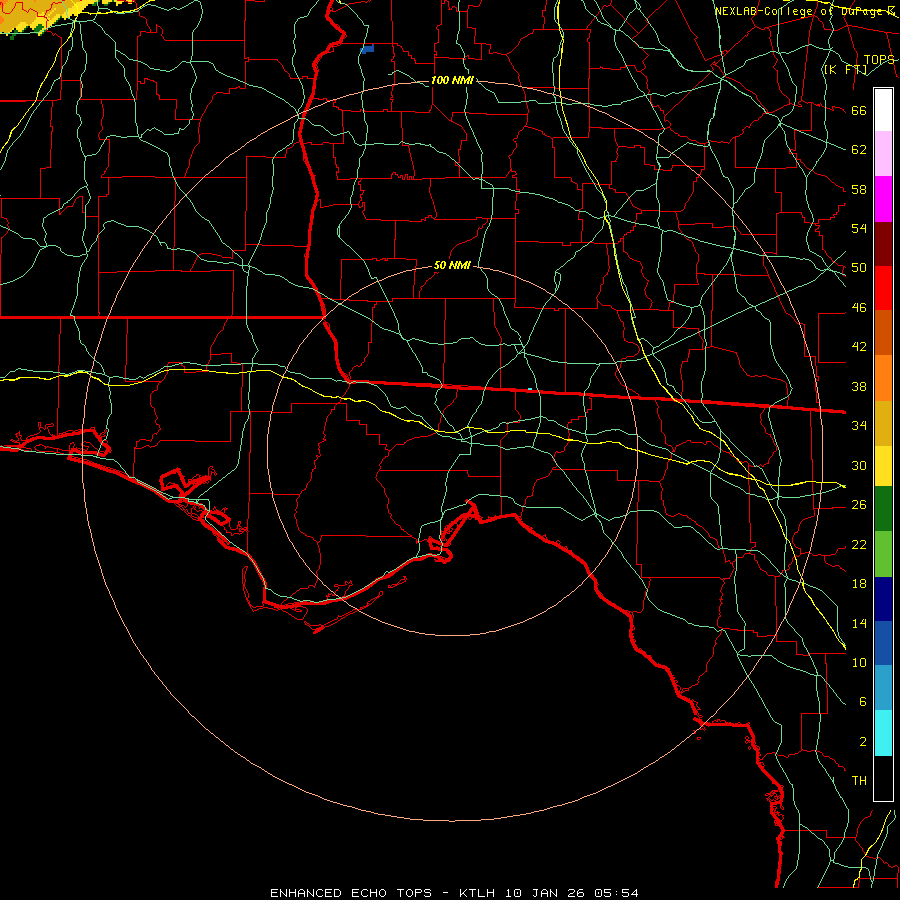Click the '10' legend label
This screenshot has height=900, width=900.
[859, 662]
